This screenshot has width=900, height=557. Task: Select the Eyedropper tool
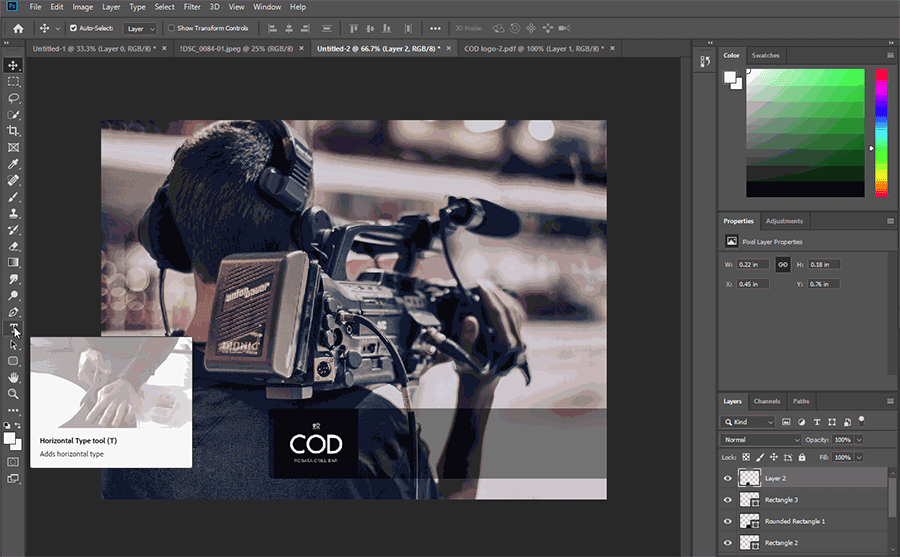pyautogui.click(x=13, y=164)
